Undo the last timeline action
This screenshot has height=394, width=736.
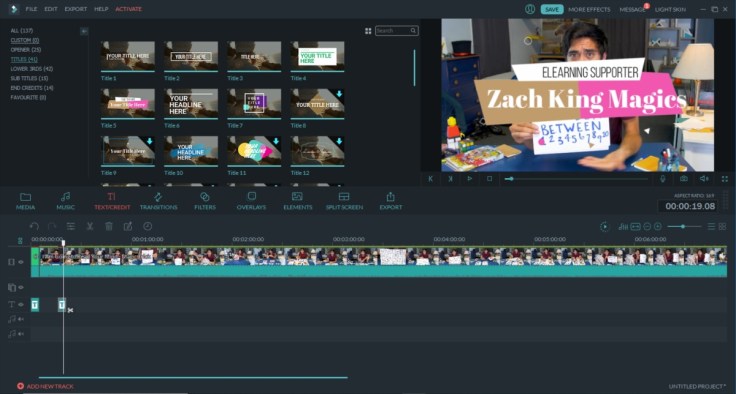pos(34,226)
